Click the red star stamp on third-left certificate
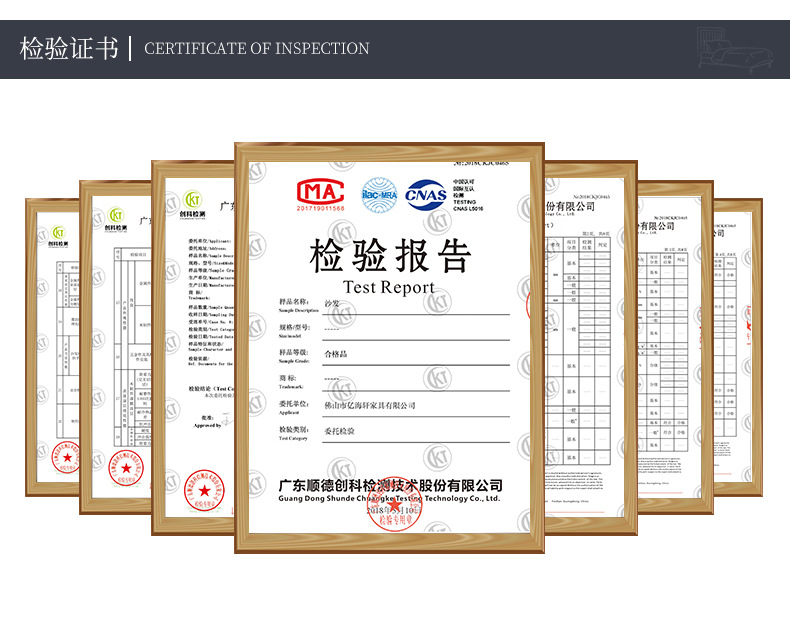790x620 pixels. (204, 490)
